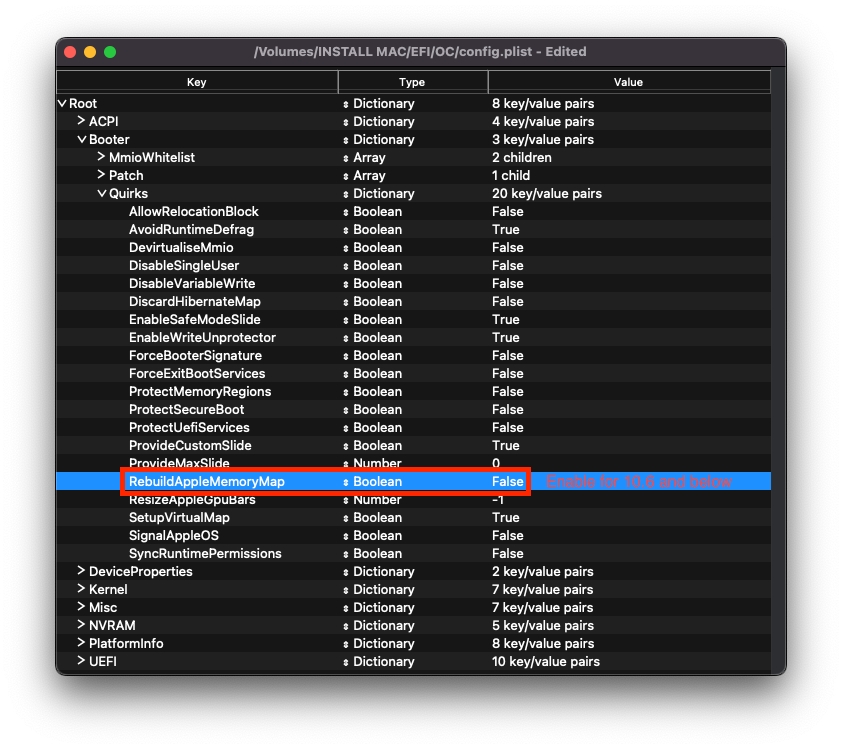
Task: Click the Value column header
Action: click(x=628, y=82)
